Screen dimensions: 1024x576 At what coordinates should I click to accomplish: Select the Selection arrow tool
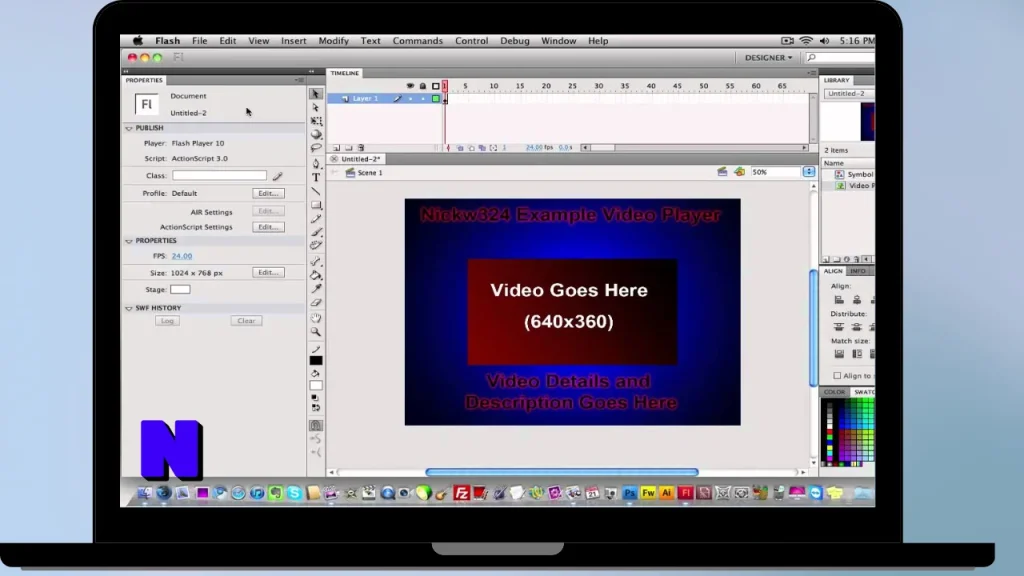point(315,93)
